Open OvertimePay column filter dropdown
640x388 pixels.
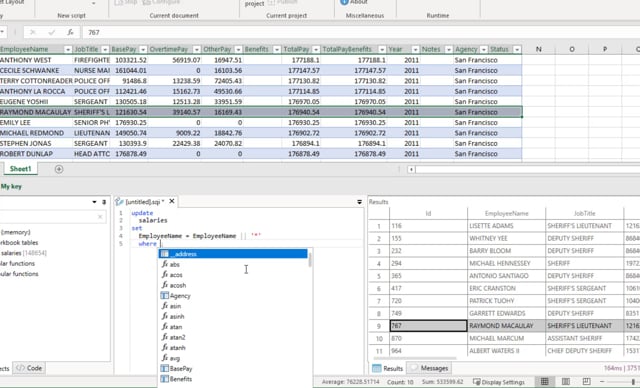pos(197,49)
